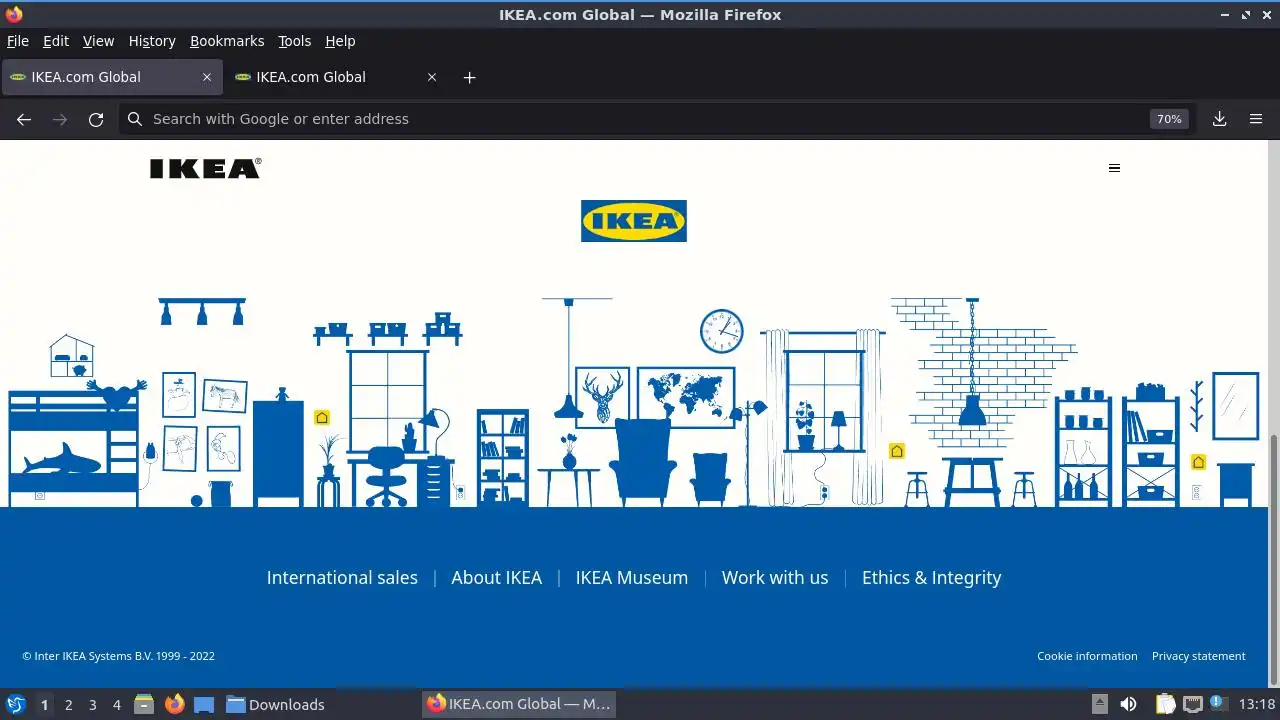Open the hamburger menu on the IKEA page
This screenshot has height=720, width=1280.
click(x=1114, y=168)
